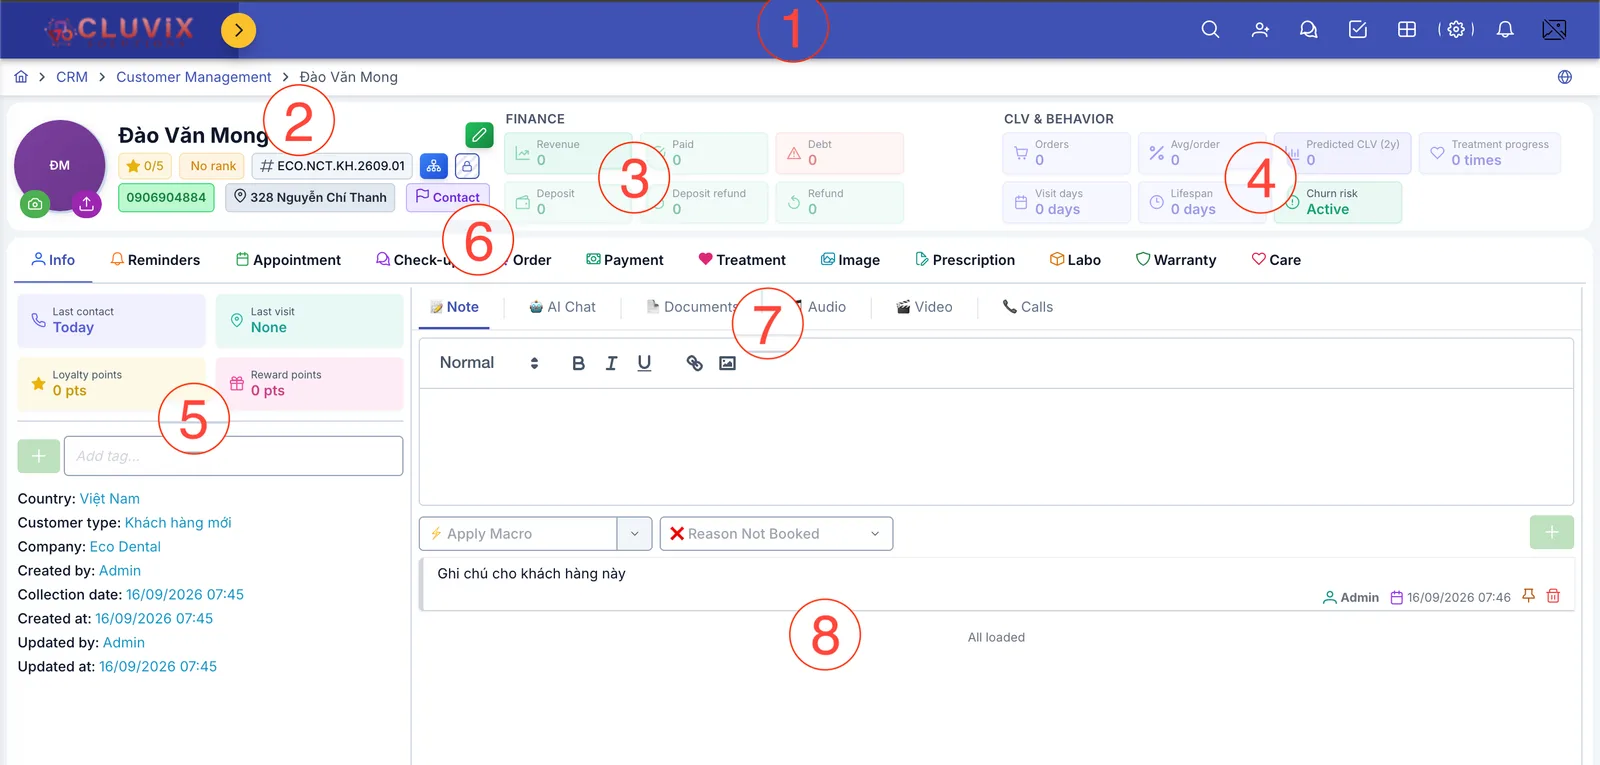Open the Normal text style dropdown
The height and width of the screenshot is (765, 1600).
[x=489, y=363]
